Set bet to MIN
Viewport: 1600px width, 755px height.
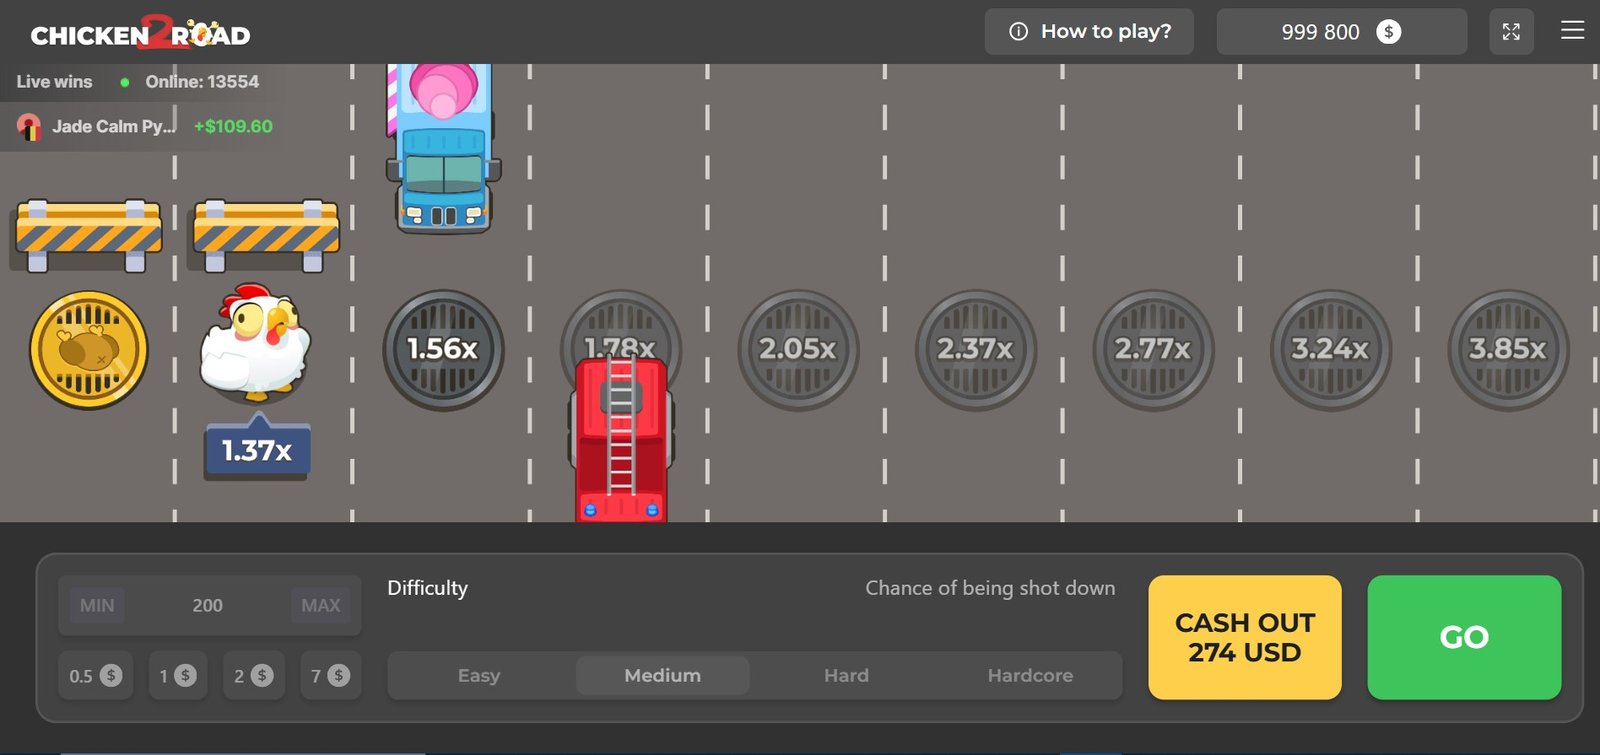click(97, 605)
